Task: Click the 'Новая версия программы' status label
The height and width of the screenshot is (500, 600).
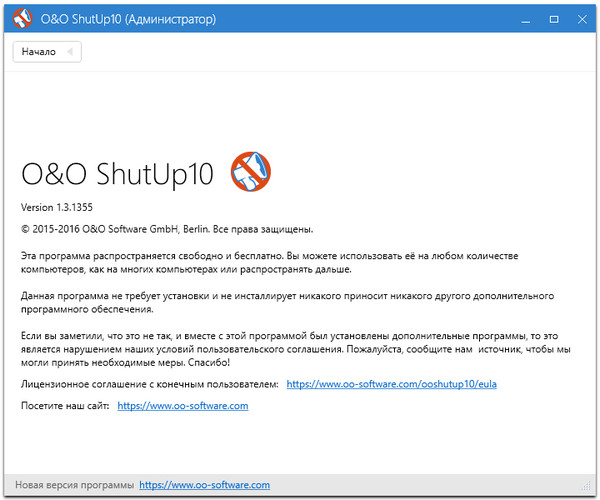Action: [x=75, y=485]
